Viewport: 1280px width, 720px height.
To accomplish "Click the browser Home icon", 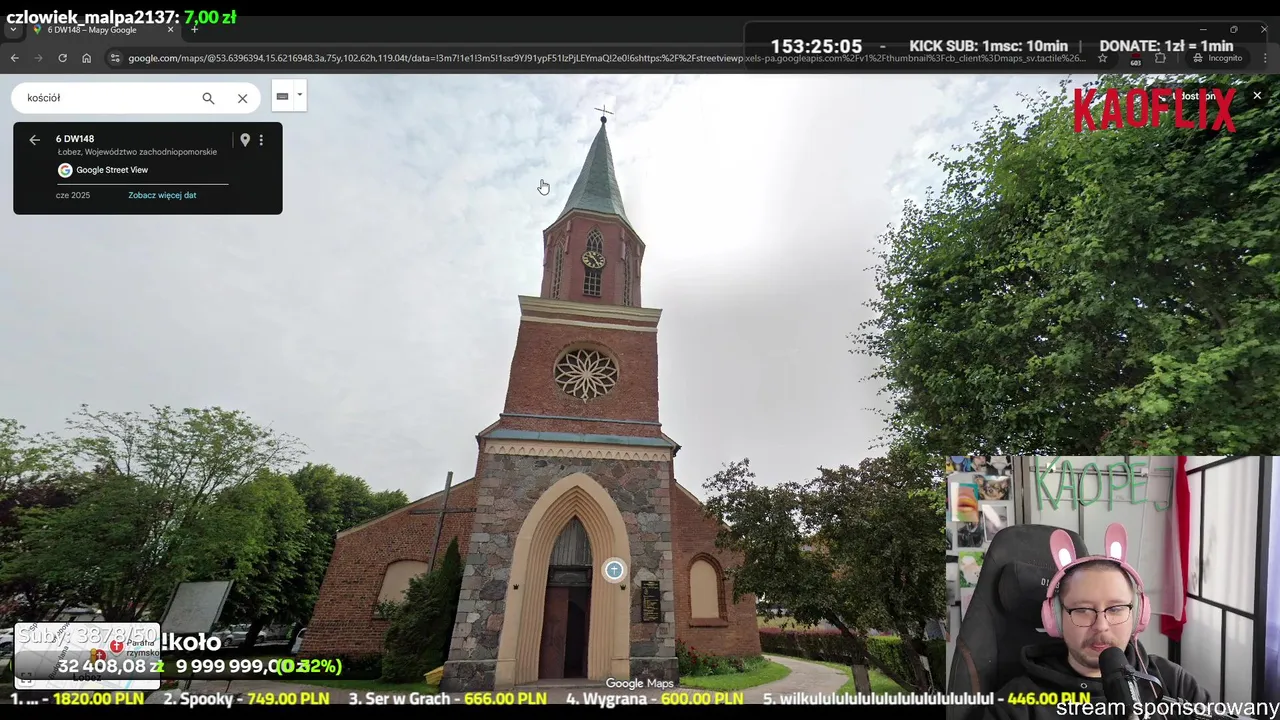I will [86, 58].
